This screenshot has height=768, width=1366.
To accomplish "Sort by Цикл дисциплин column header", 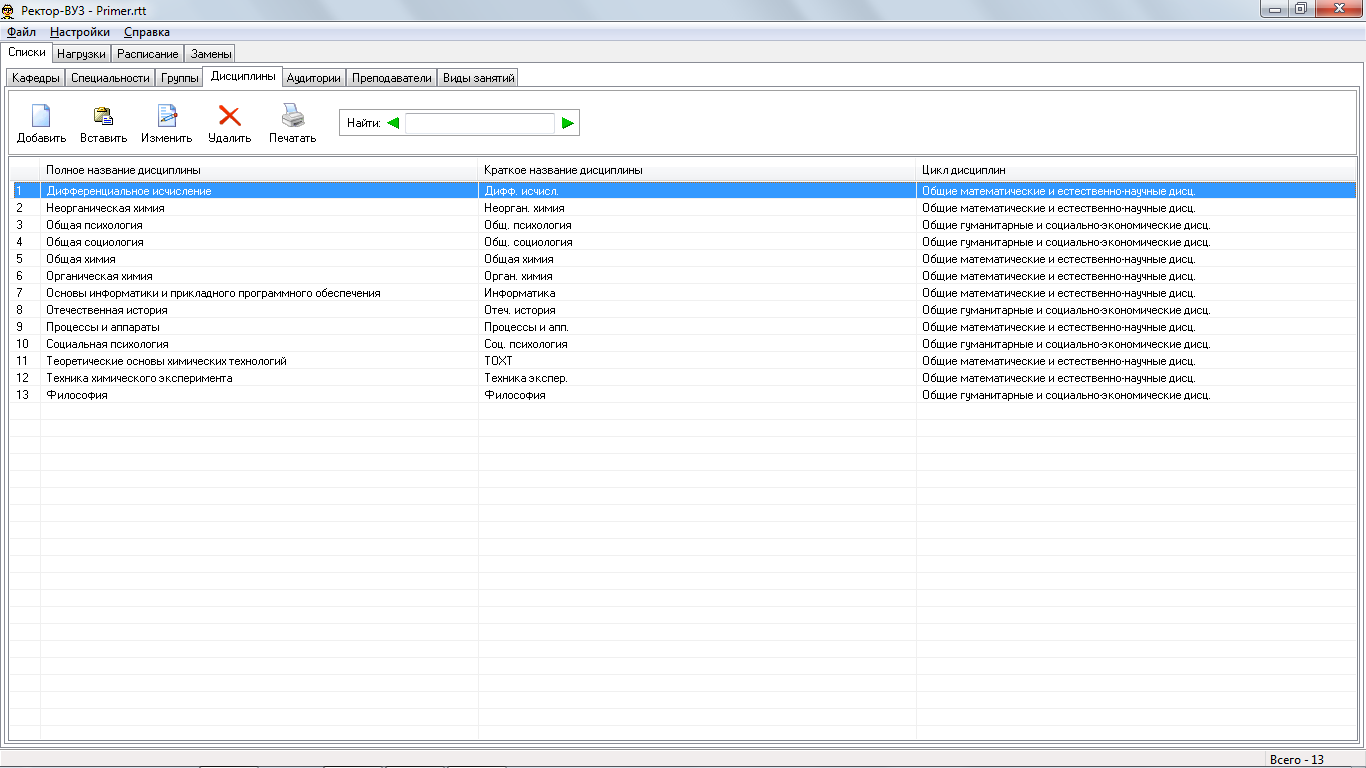I will point(1136,170).
